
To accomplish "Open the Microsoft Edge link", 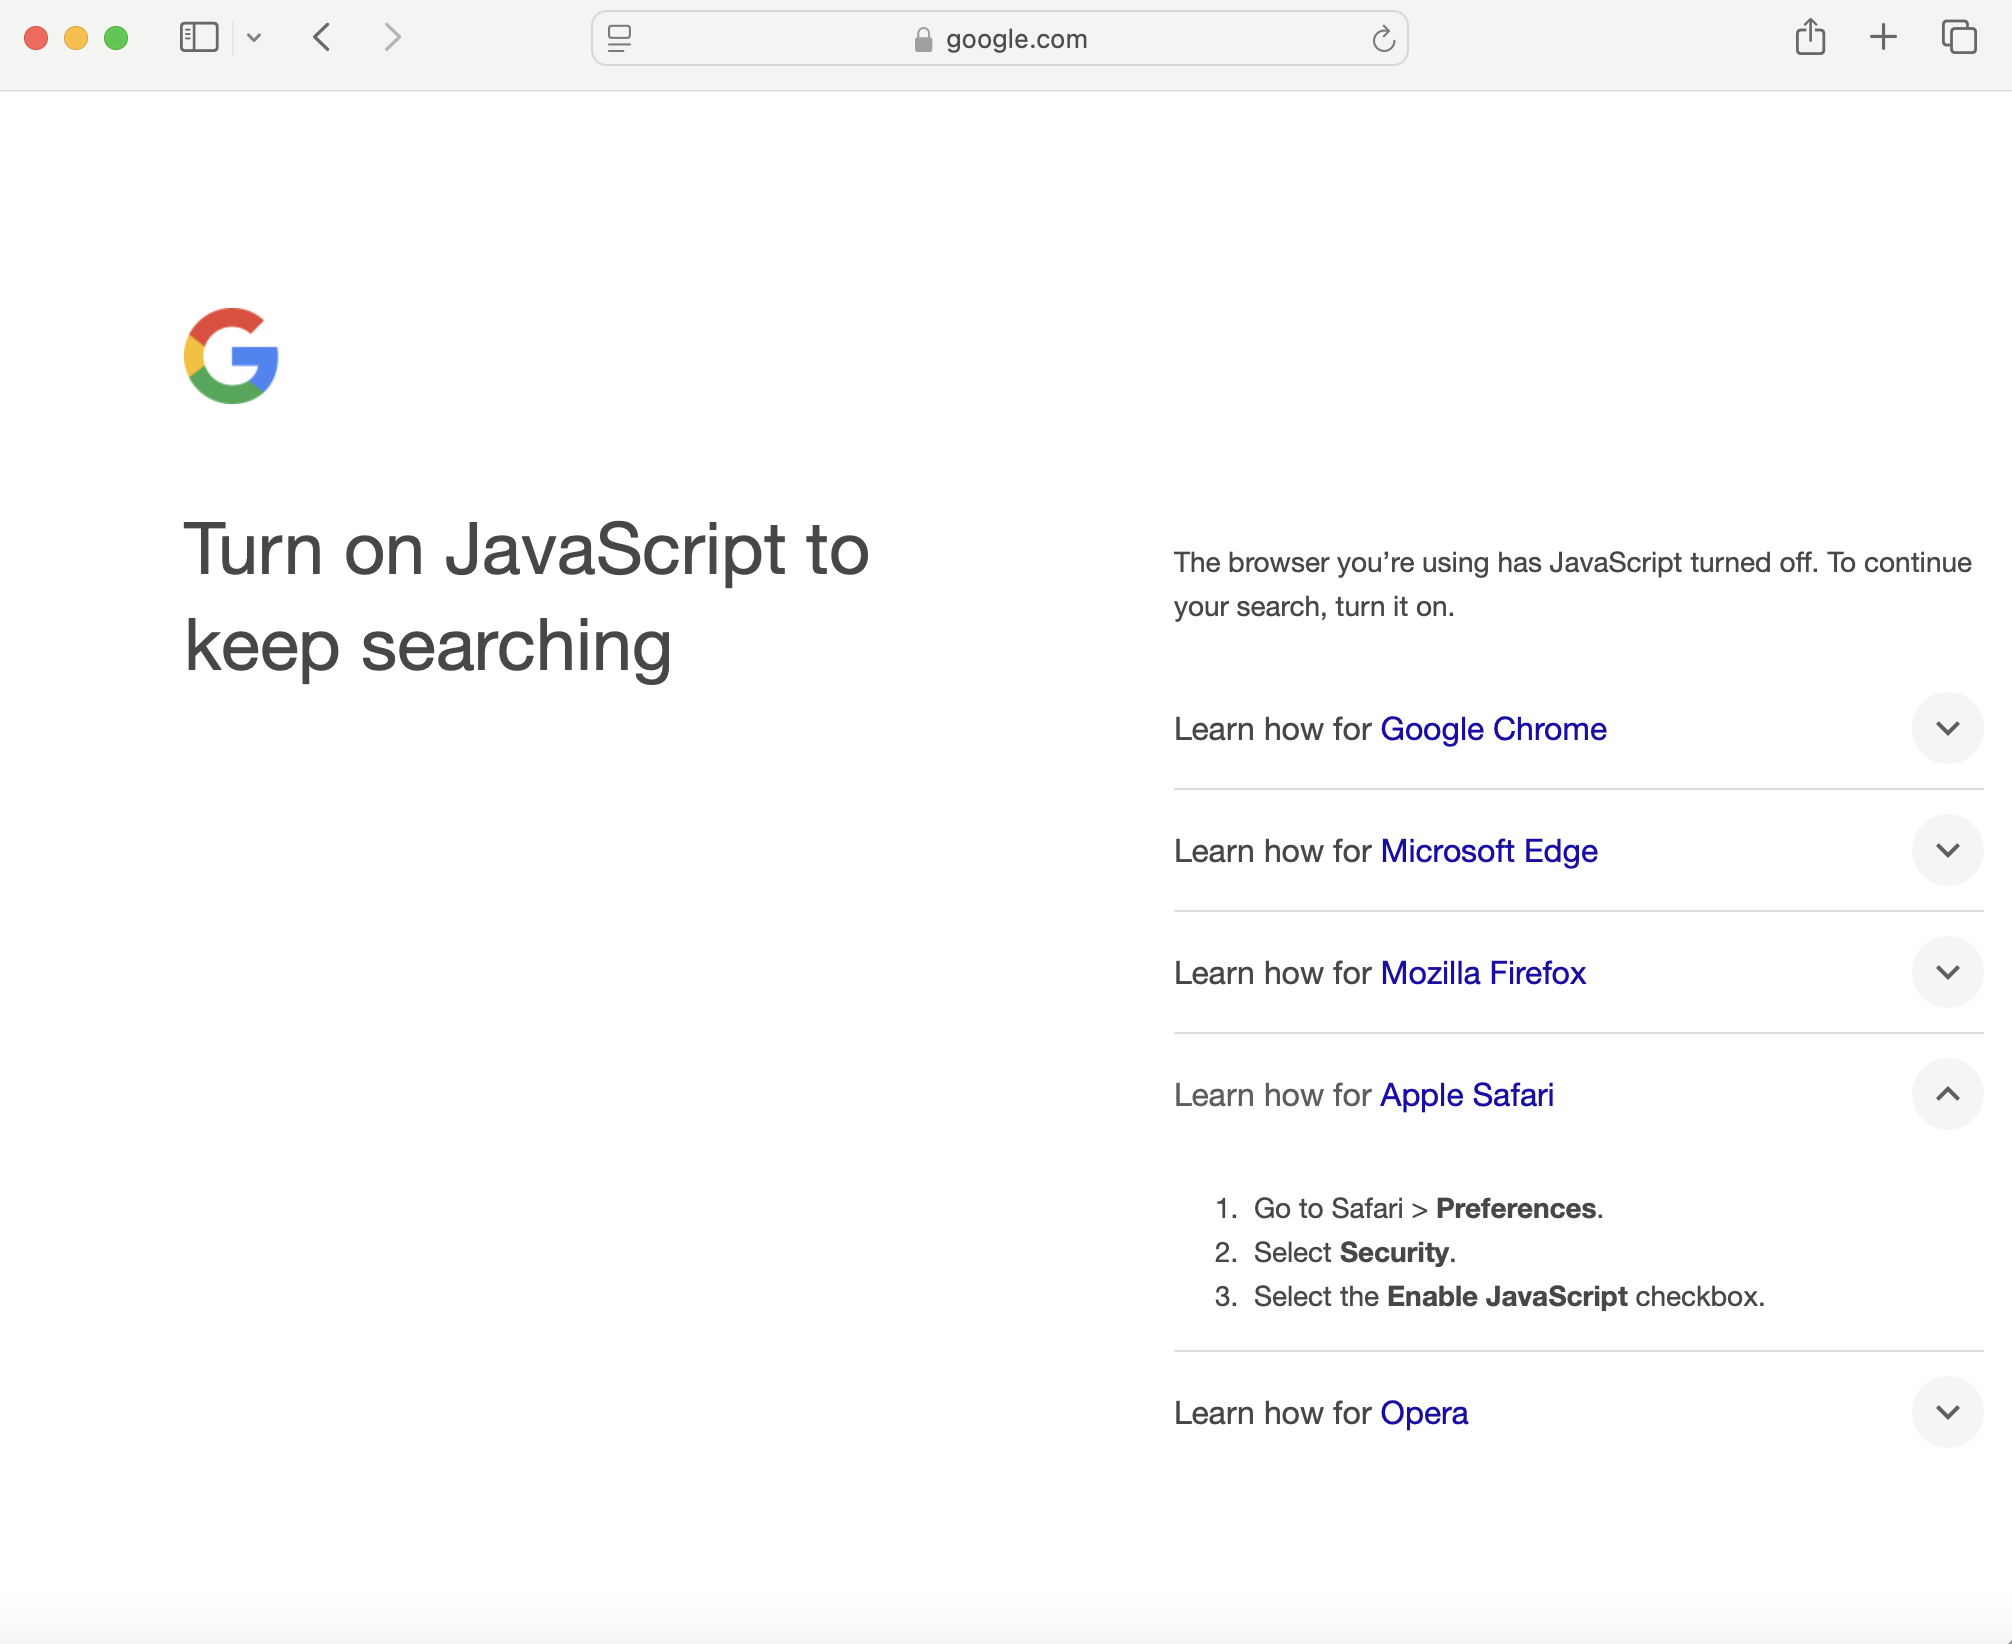I will (x=1488, y=851).
